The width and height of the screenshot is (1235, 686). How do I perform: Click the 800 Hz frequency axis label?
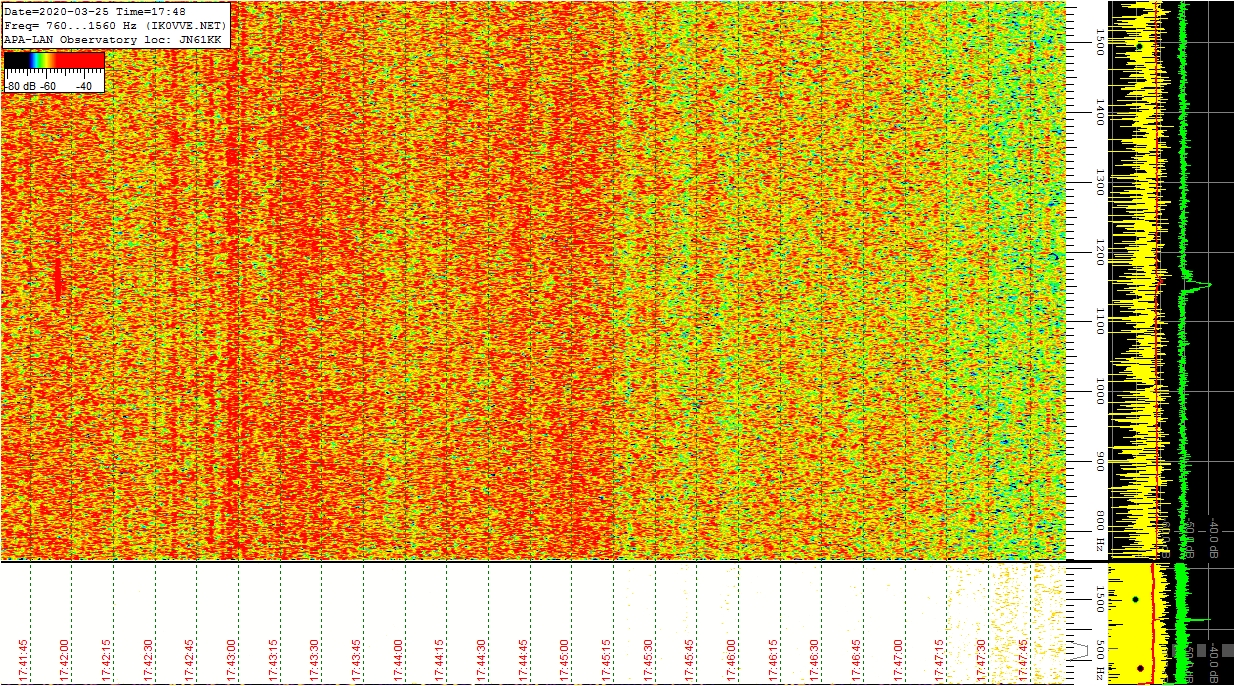[x=1100, y=532]
